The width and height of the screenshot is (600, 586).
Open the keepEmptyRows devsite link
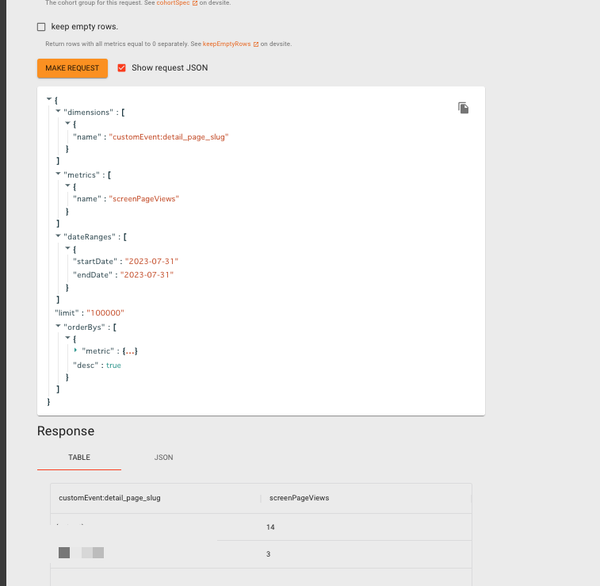click(227, 44)
